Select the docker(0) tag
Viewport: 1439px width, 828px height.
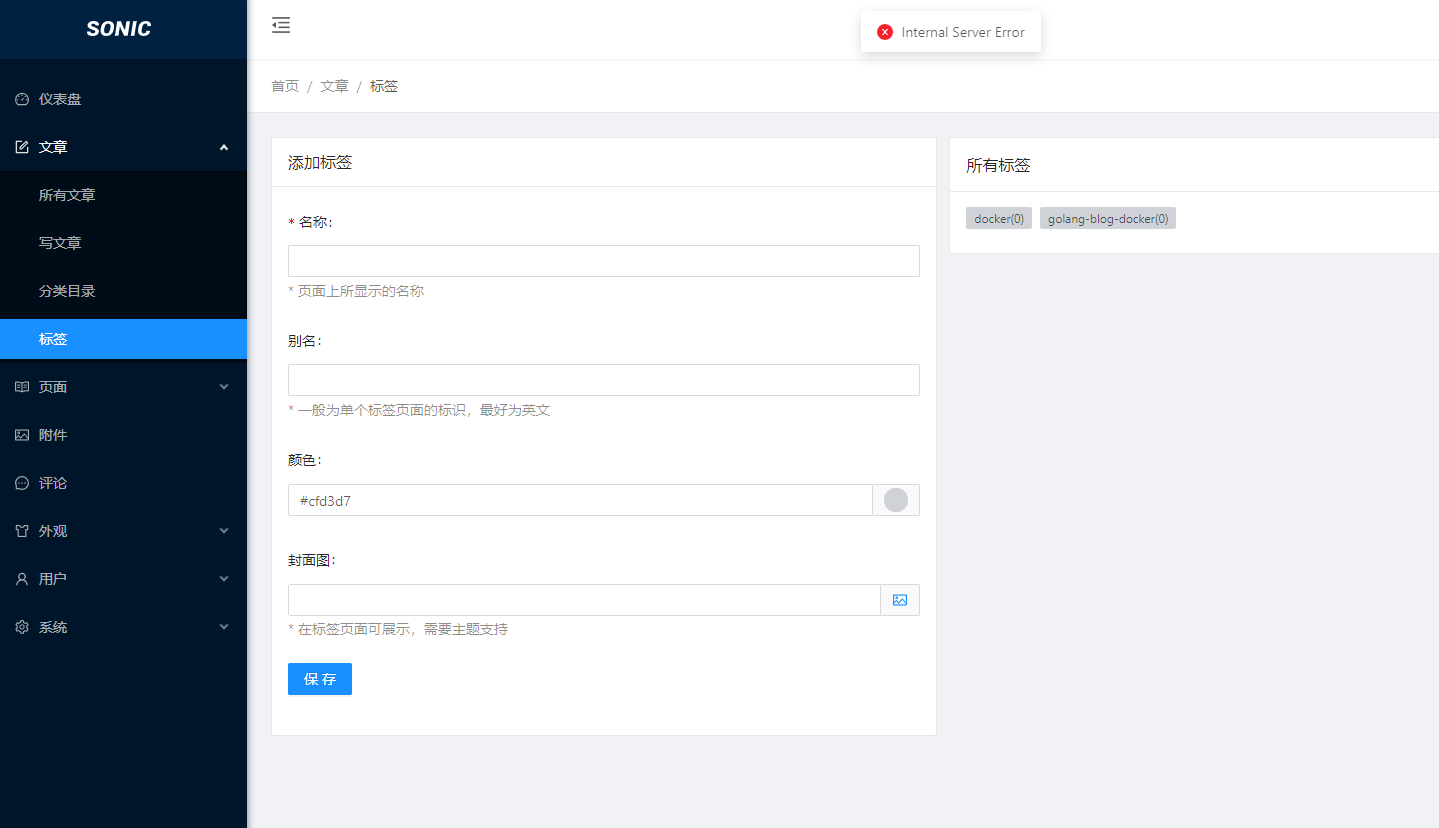[998, 218]
